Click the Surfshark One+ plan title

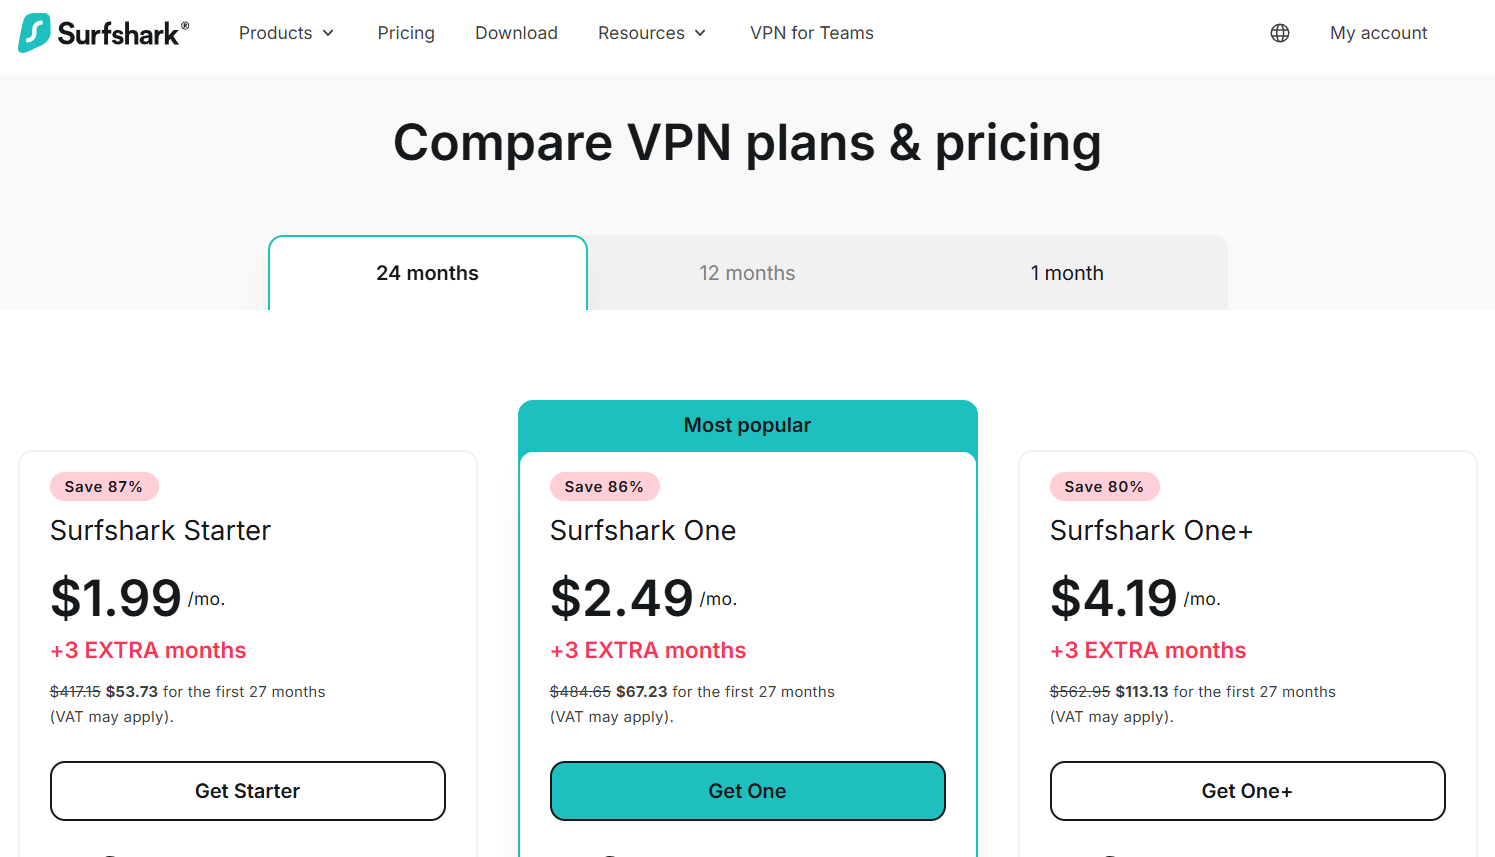click(1151, 530)
